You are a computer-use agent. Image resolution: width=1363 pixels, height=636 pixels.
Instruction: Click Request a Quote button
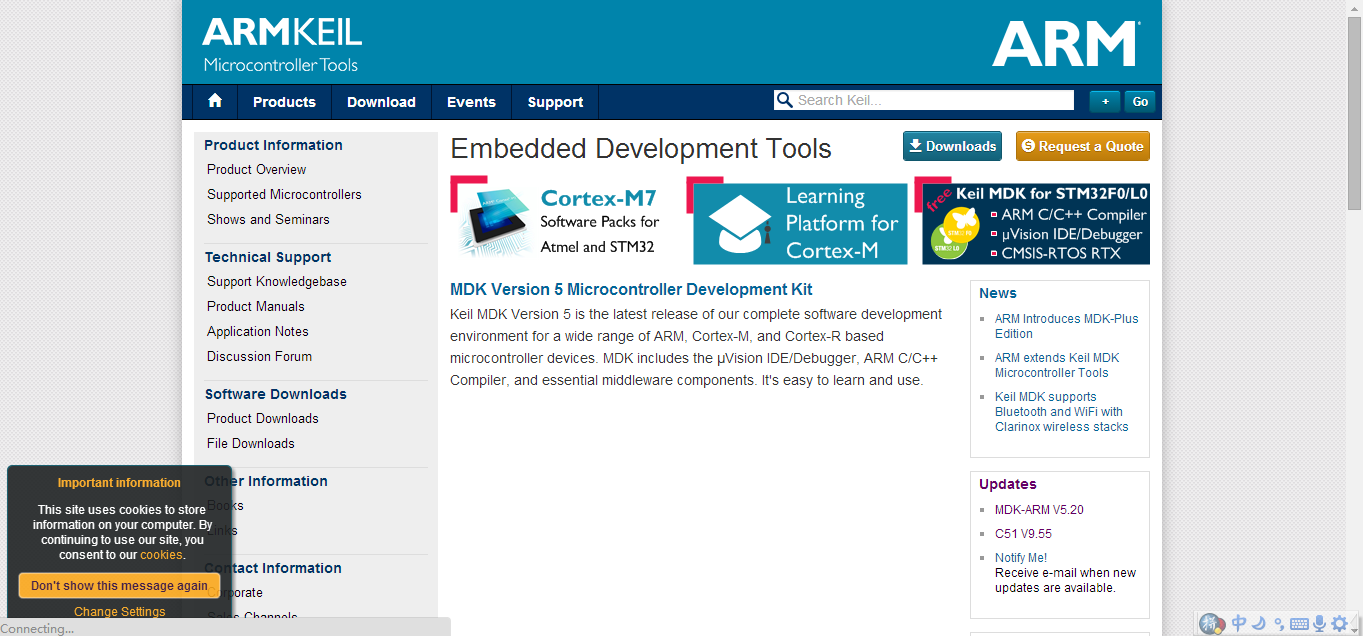coord(1083,146)
